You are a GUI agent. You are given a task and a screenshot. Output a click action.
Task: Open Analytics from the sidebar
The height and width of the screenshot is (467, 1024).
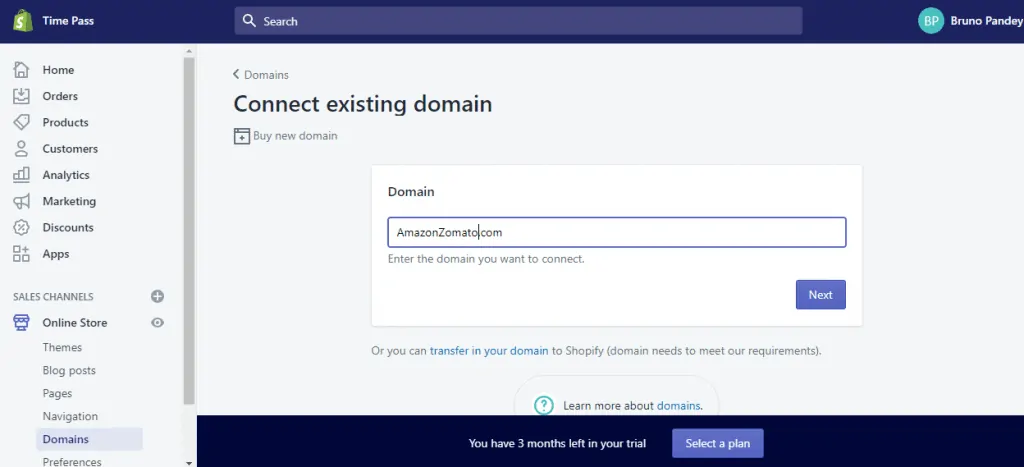coord(66,175)
